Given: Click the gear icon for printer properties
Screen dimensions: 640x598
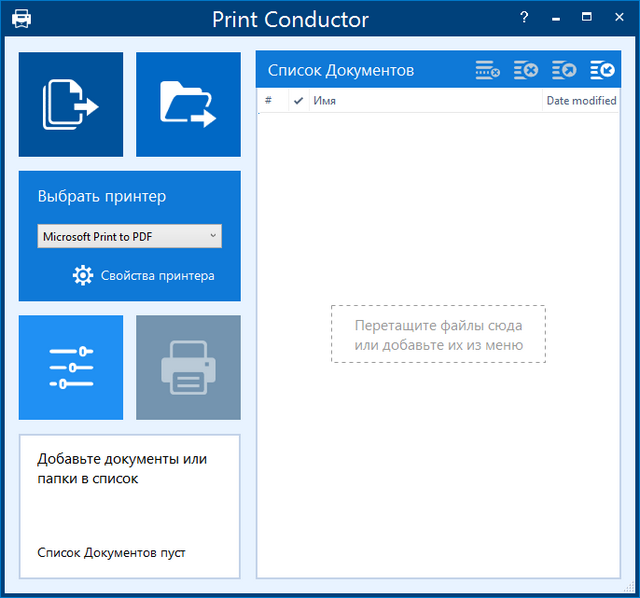Looking at the screenshot, I should (83, 276).
